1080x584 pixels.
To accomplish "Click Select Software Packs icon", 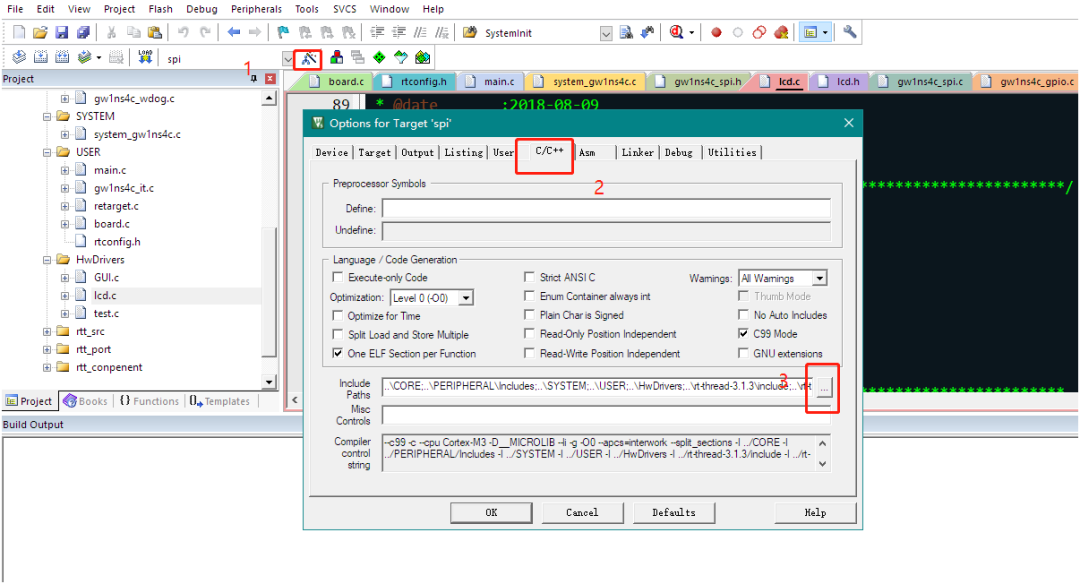I will pyautogui.click(x=400, y=58).
